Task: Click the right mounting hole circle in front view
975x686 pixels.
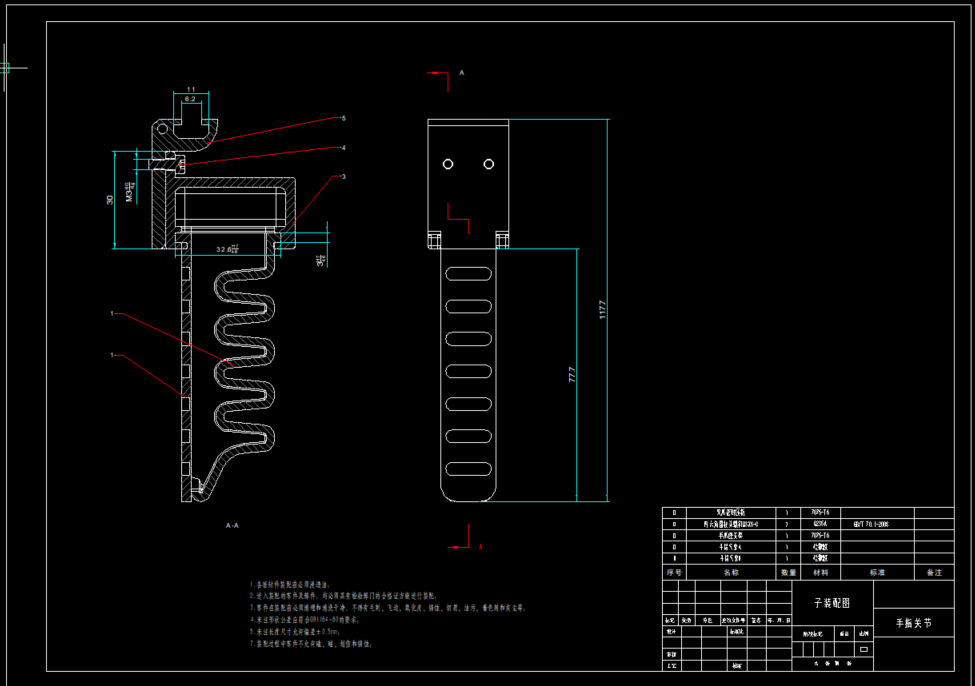Action: tap(489, 164)
